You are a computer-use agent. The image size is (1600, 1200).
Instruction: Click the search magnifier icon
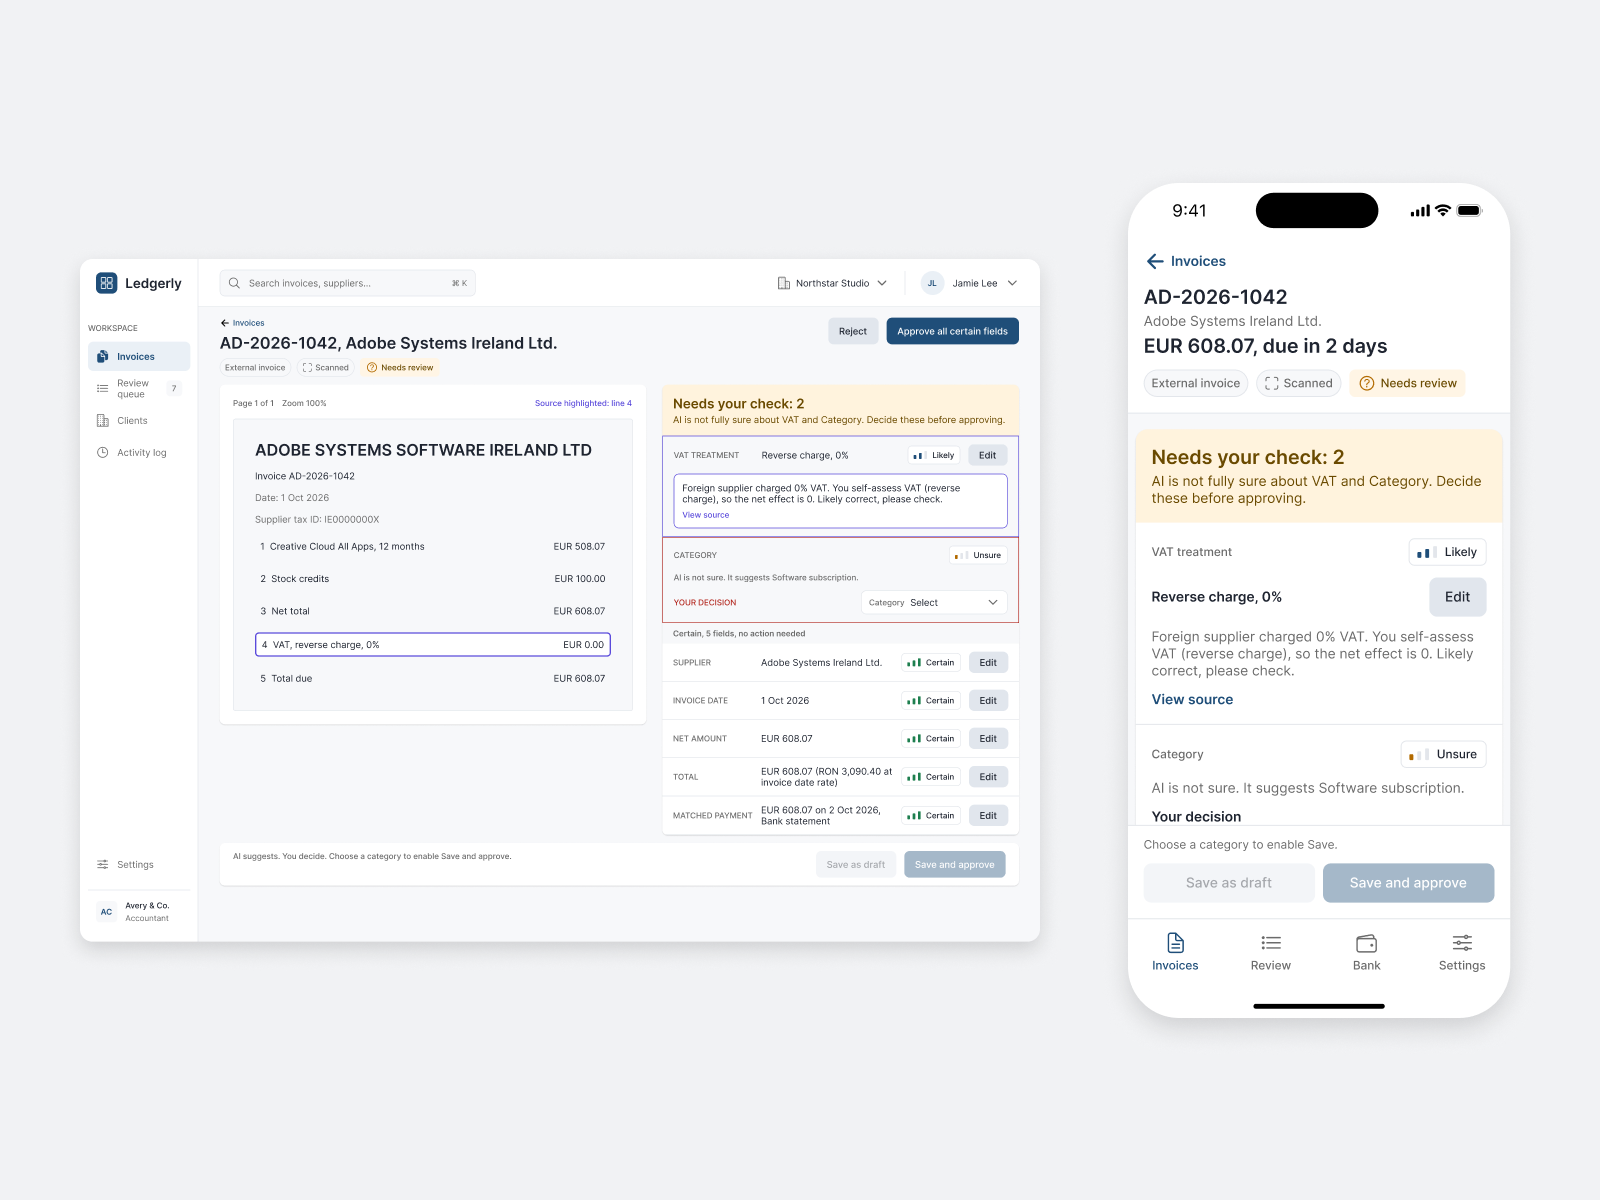234,283
